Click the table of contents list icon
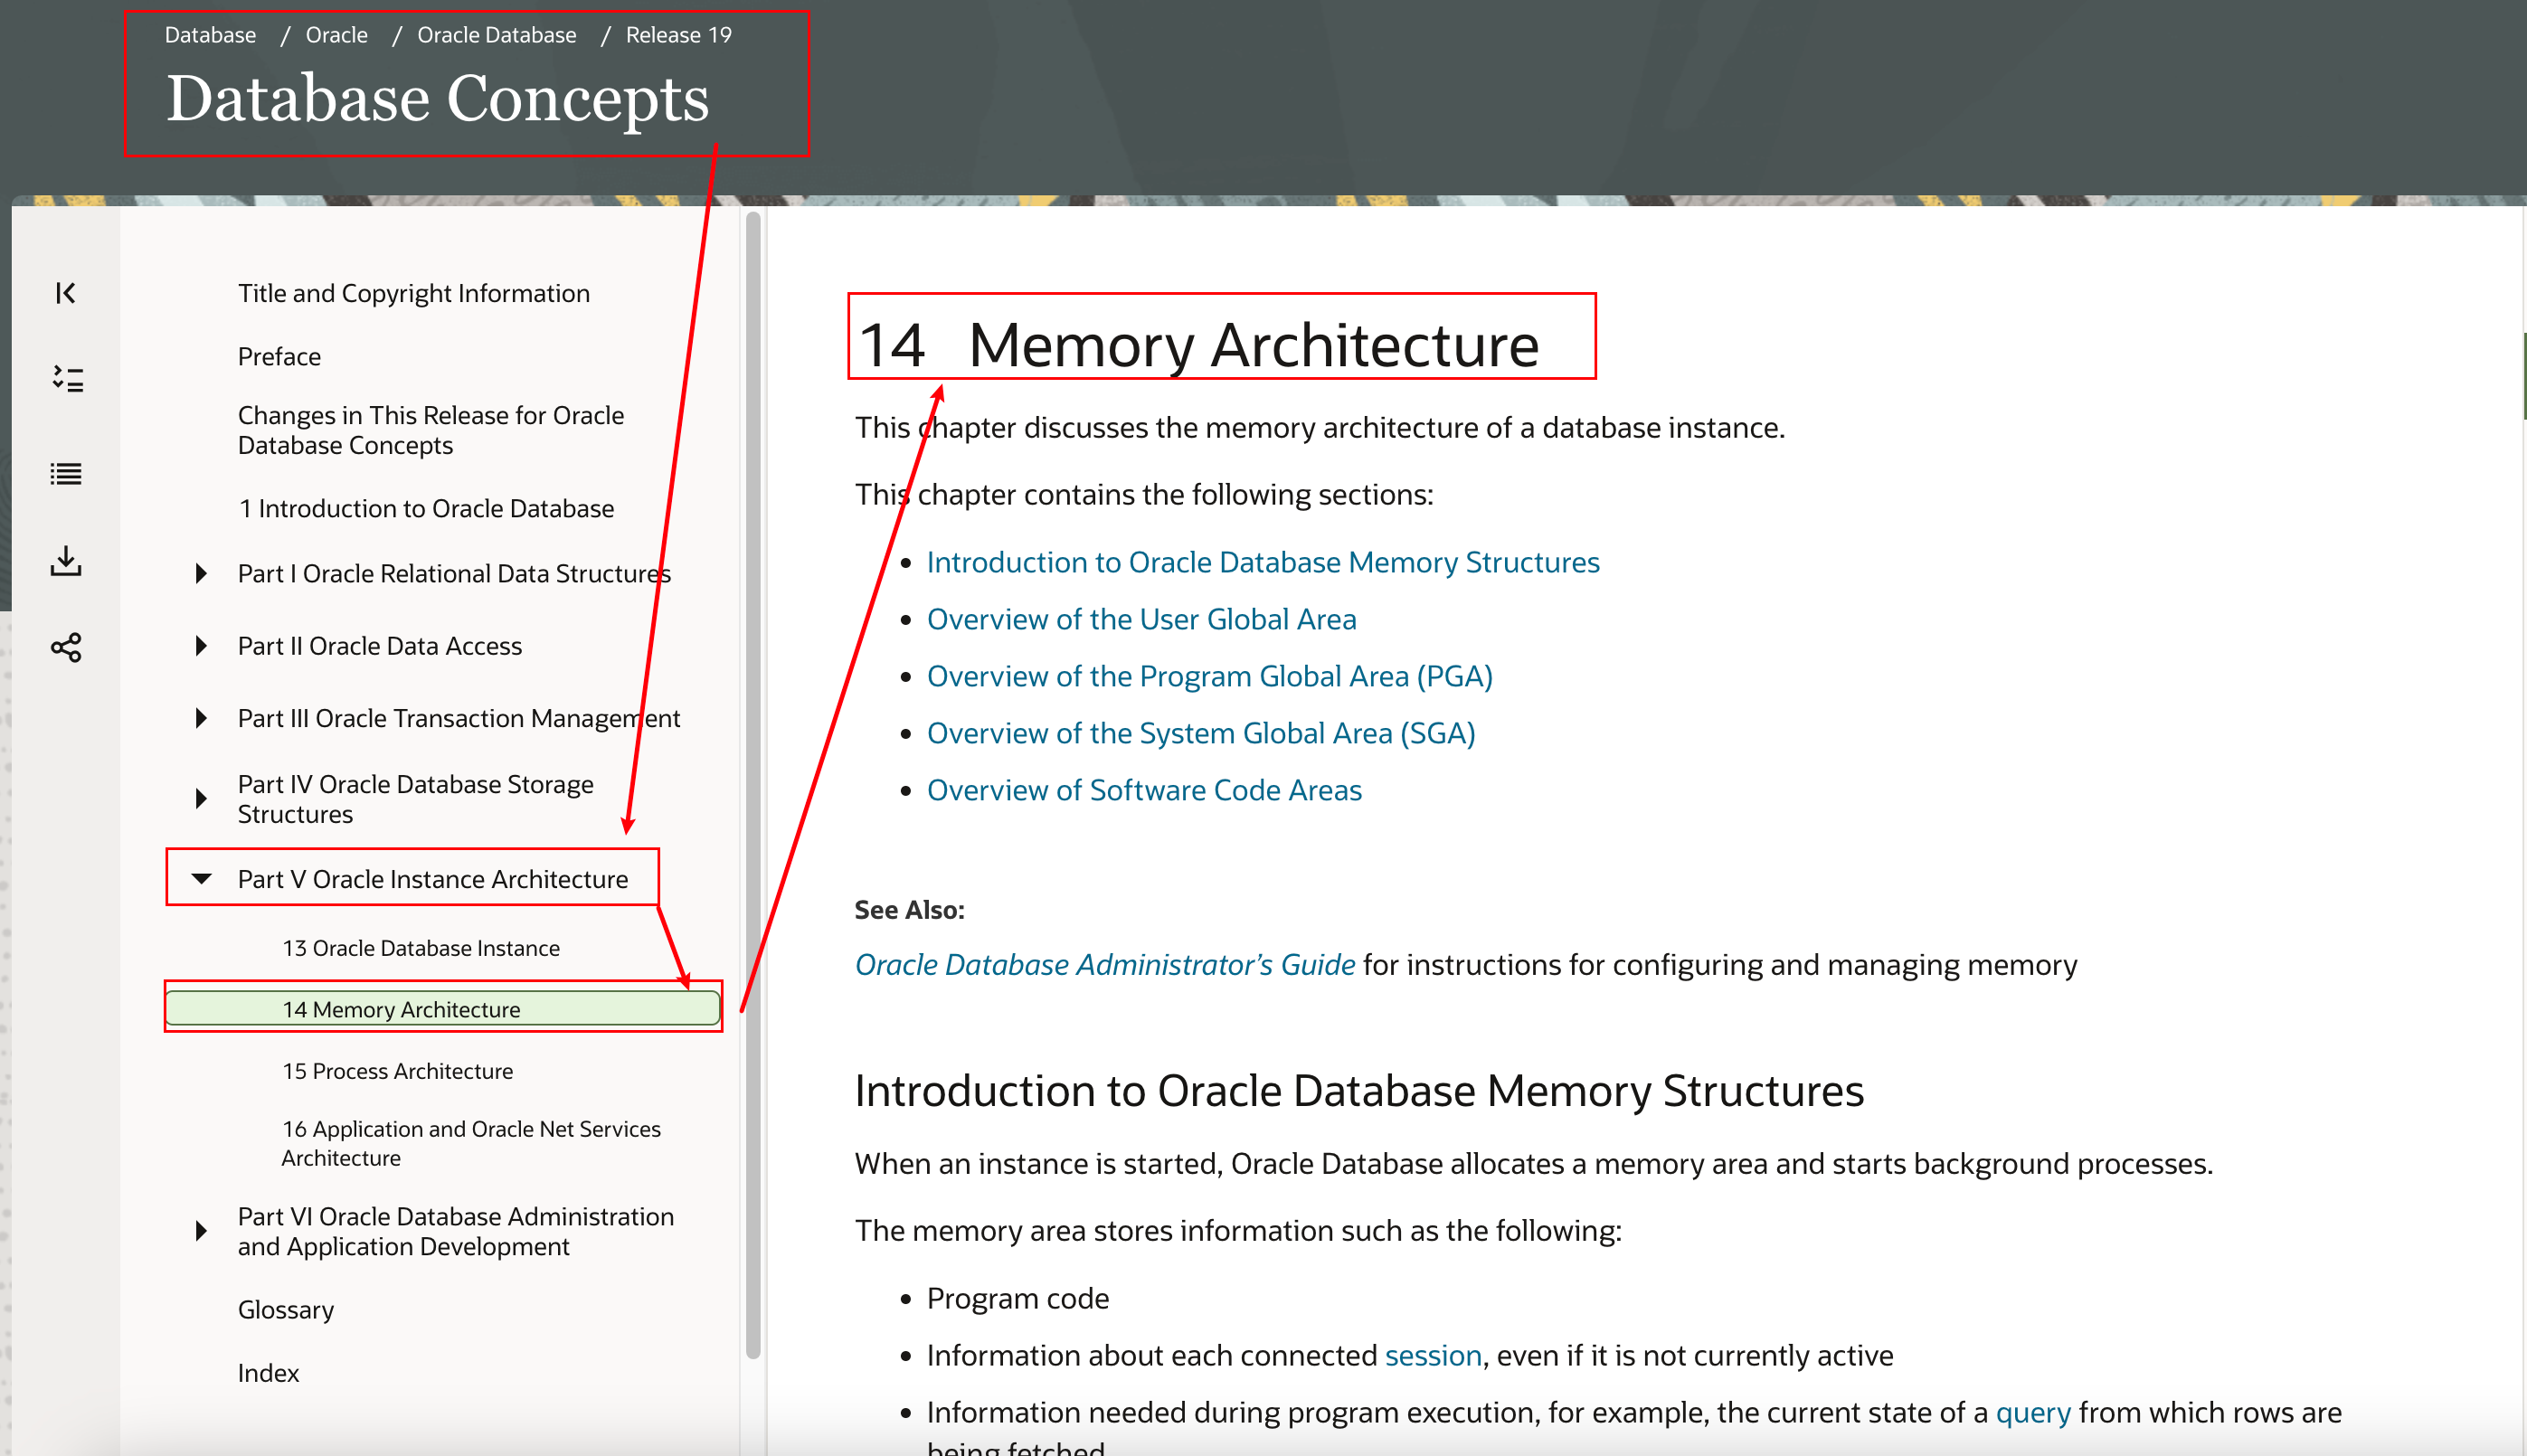 coord(66,474)
